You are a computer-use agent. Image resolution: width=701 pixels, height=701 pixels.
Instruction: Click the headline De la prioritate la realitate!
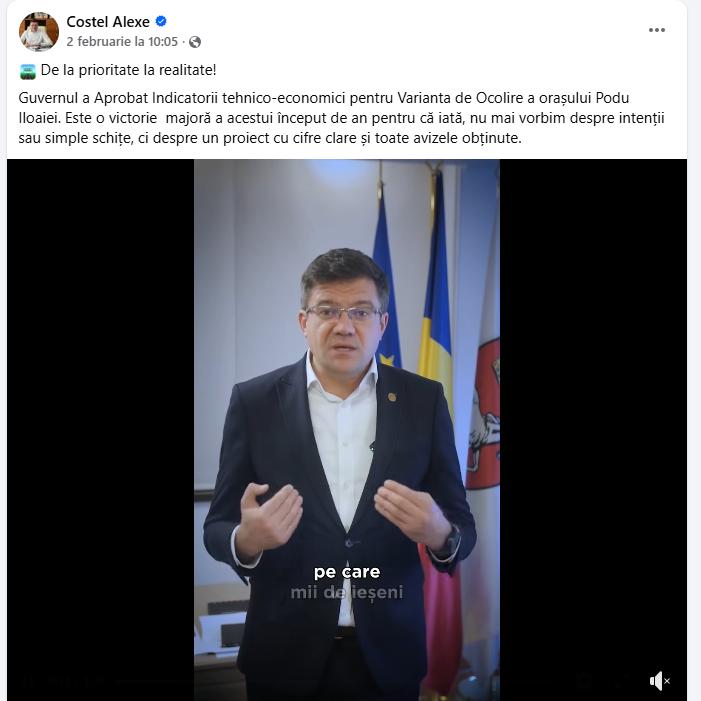click(128, 70)
